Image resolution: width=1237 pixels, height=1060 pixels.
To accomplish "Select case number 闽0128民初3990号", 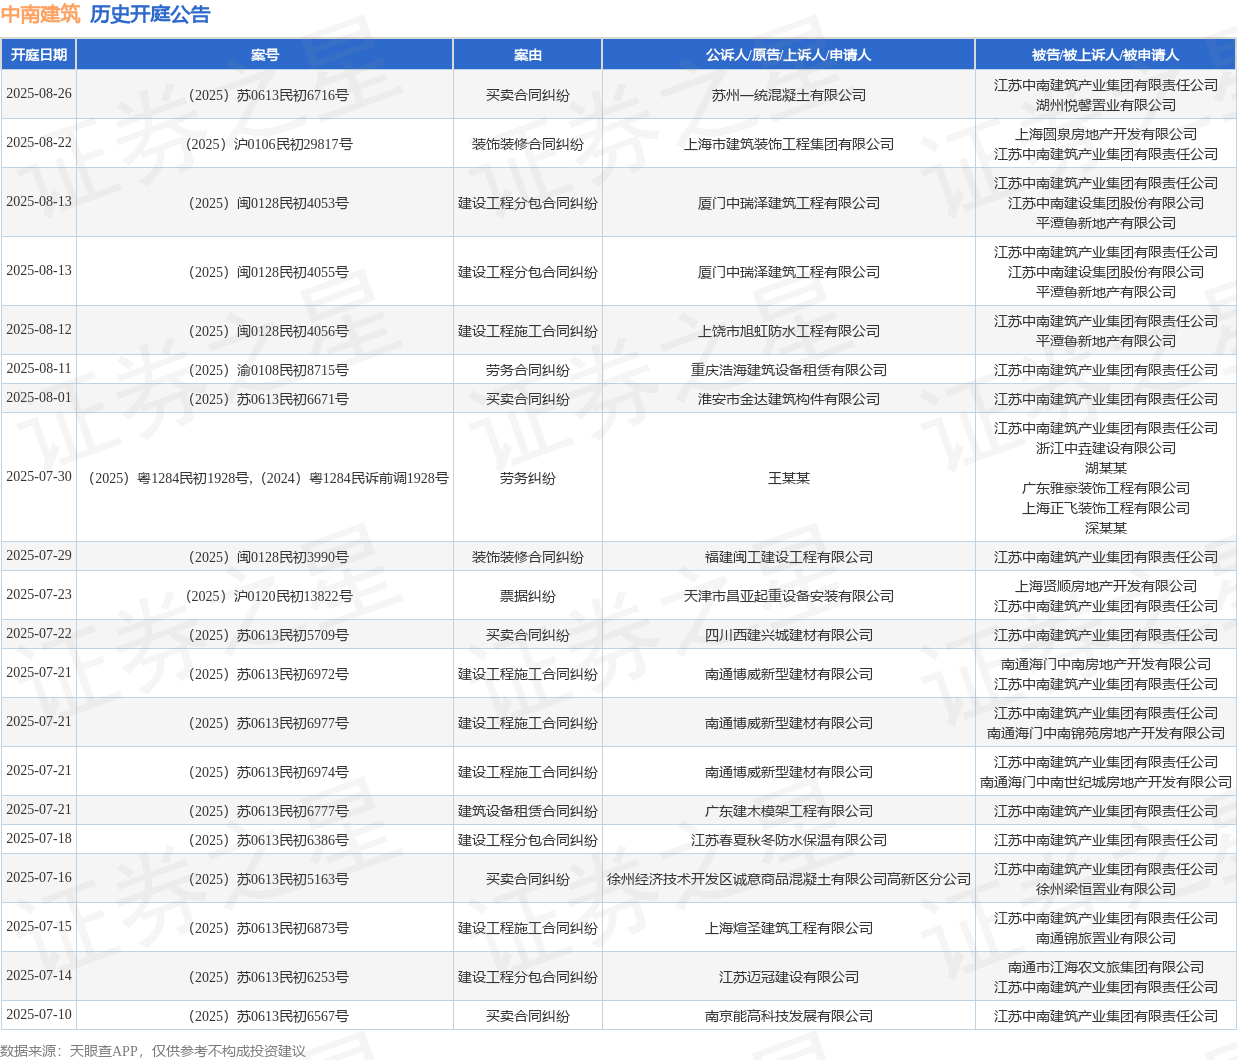I will point(265,557).
